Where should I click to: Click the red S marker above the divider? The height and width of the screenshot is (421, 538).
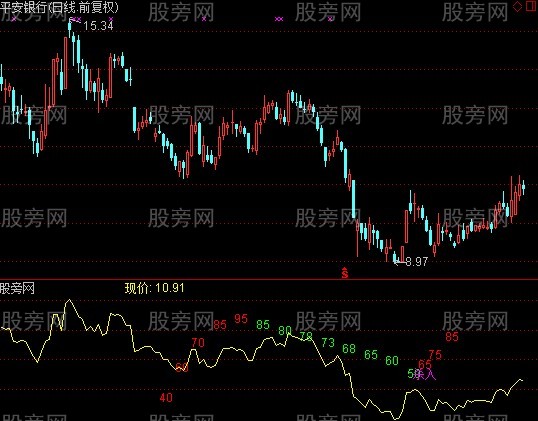(345, 272)
